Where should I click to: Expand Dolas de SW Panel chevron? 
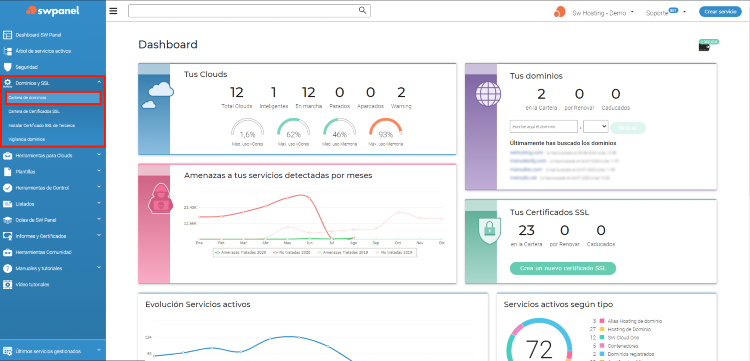coord(99,219)
